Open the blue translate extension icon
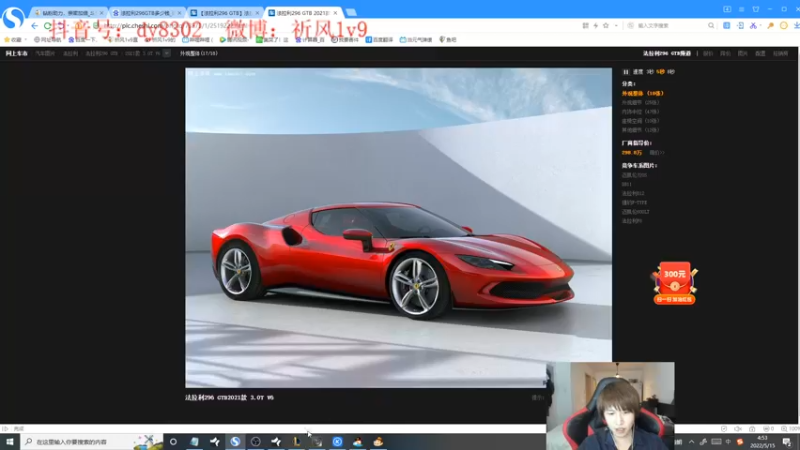 point(726,26)
